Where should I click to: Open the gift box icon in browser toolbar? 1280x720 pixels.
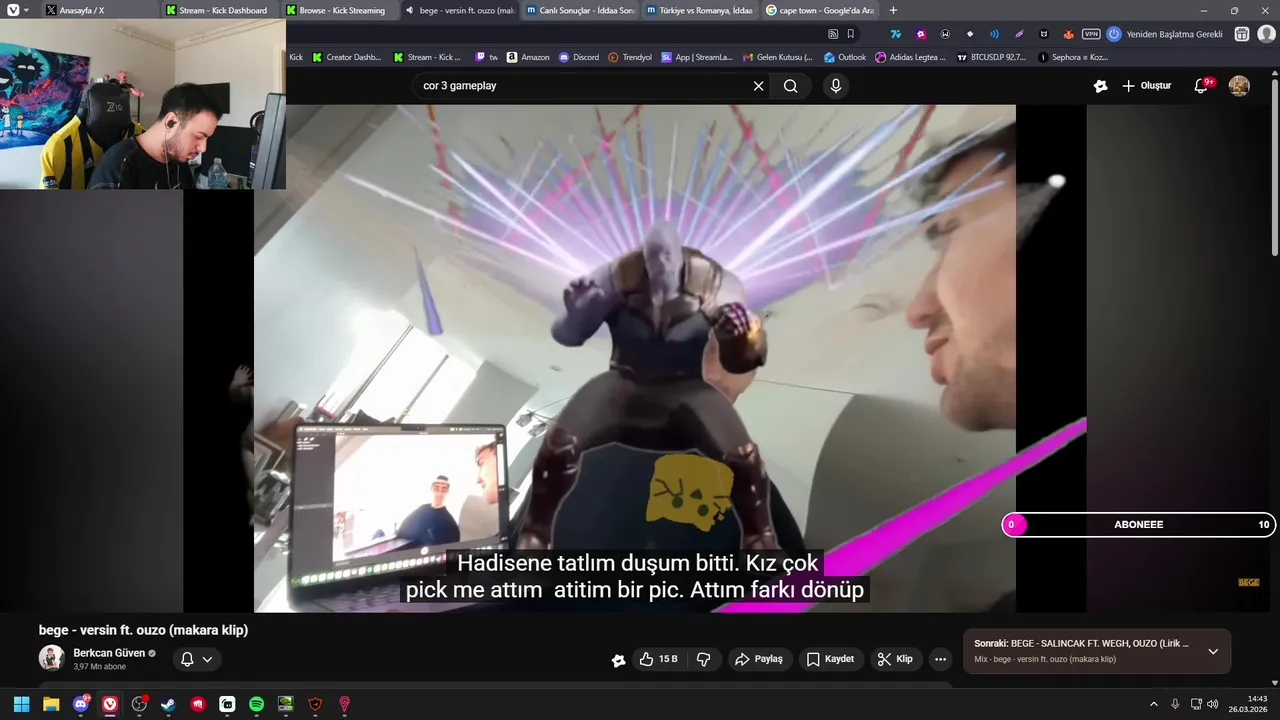[x=1241, y=34]
